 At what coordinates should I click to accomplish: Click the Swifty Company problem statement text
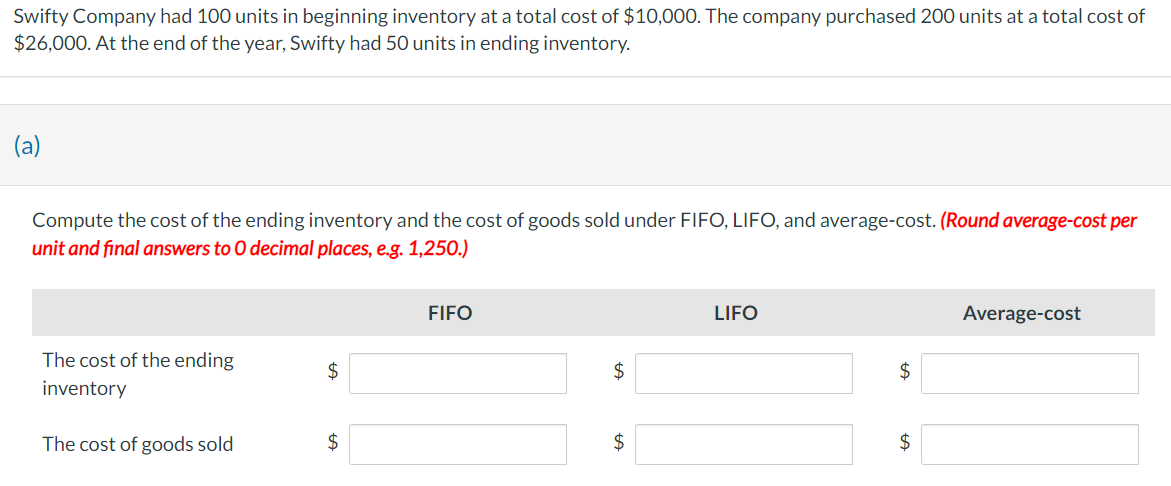580,31
